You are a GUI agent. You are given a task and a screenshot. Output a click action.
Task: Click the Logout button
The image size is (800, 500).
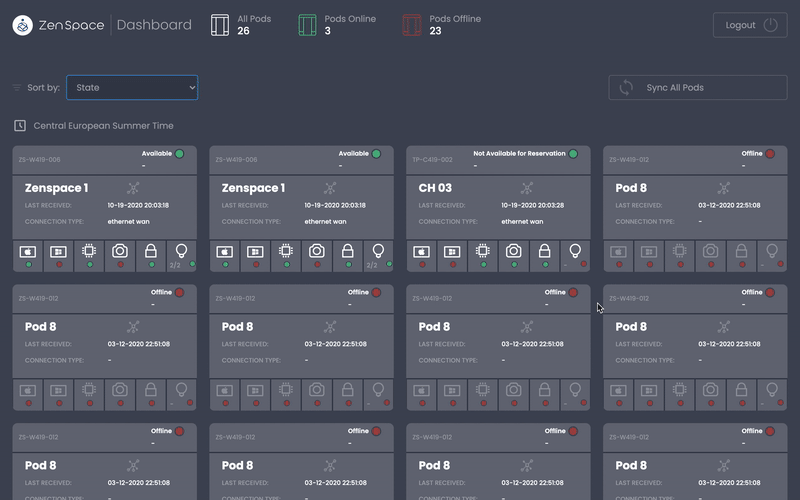(750, 25)
